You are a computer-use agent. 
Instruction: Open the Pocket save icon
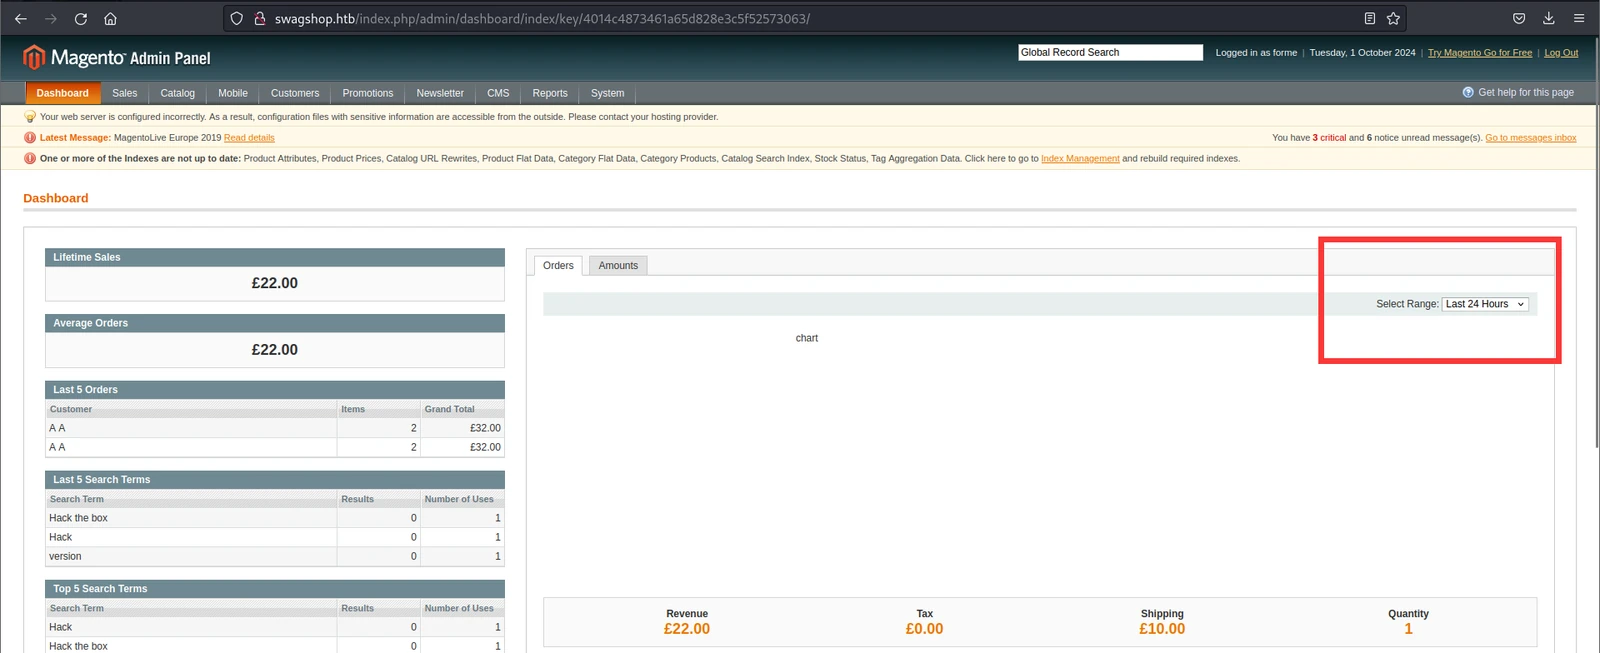tap(1519, 19)
